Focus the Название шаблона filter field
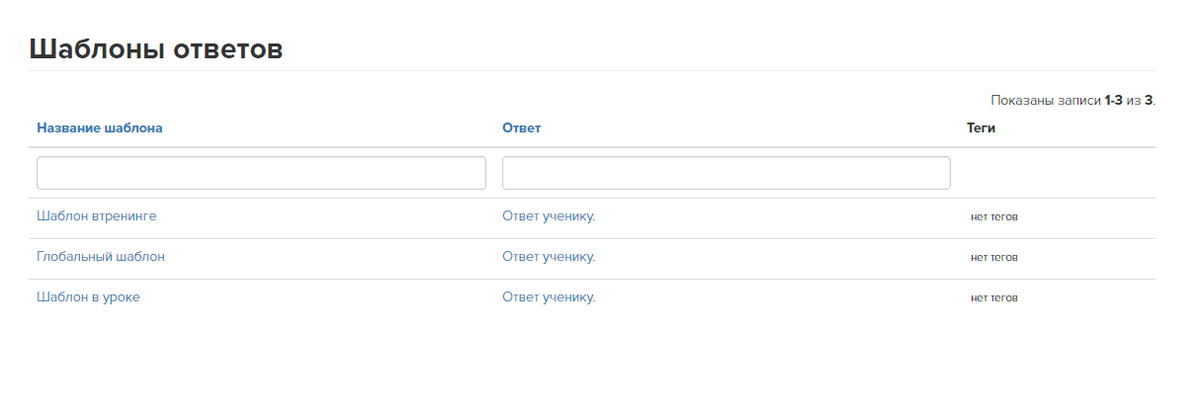Screen dimensions: 1199x418 point(262,173)
